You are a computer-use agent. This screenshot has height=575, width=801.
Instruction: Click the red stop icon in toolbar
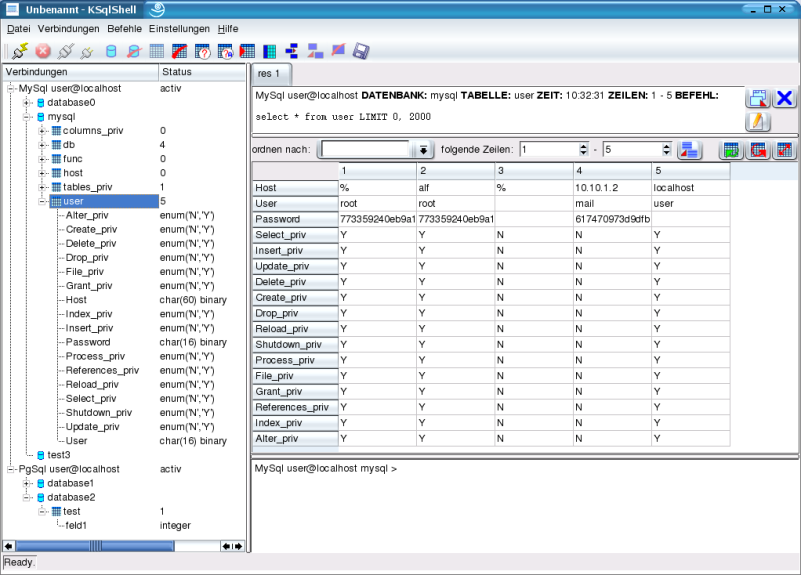[x=44, y=51]
